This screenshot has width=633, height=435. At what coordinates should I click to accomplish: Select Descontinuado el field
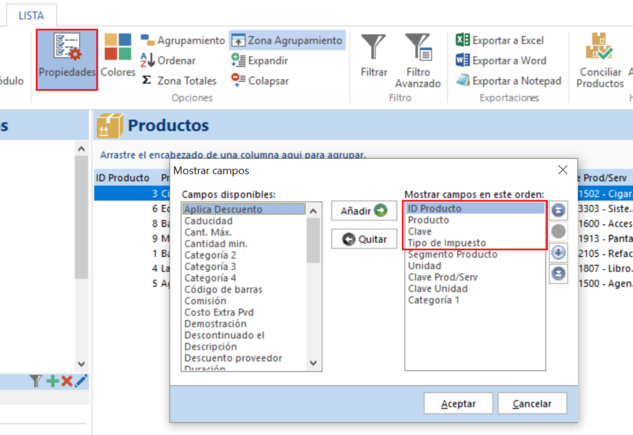[244, 335]
